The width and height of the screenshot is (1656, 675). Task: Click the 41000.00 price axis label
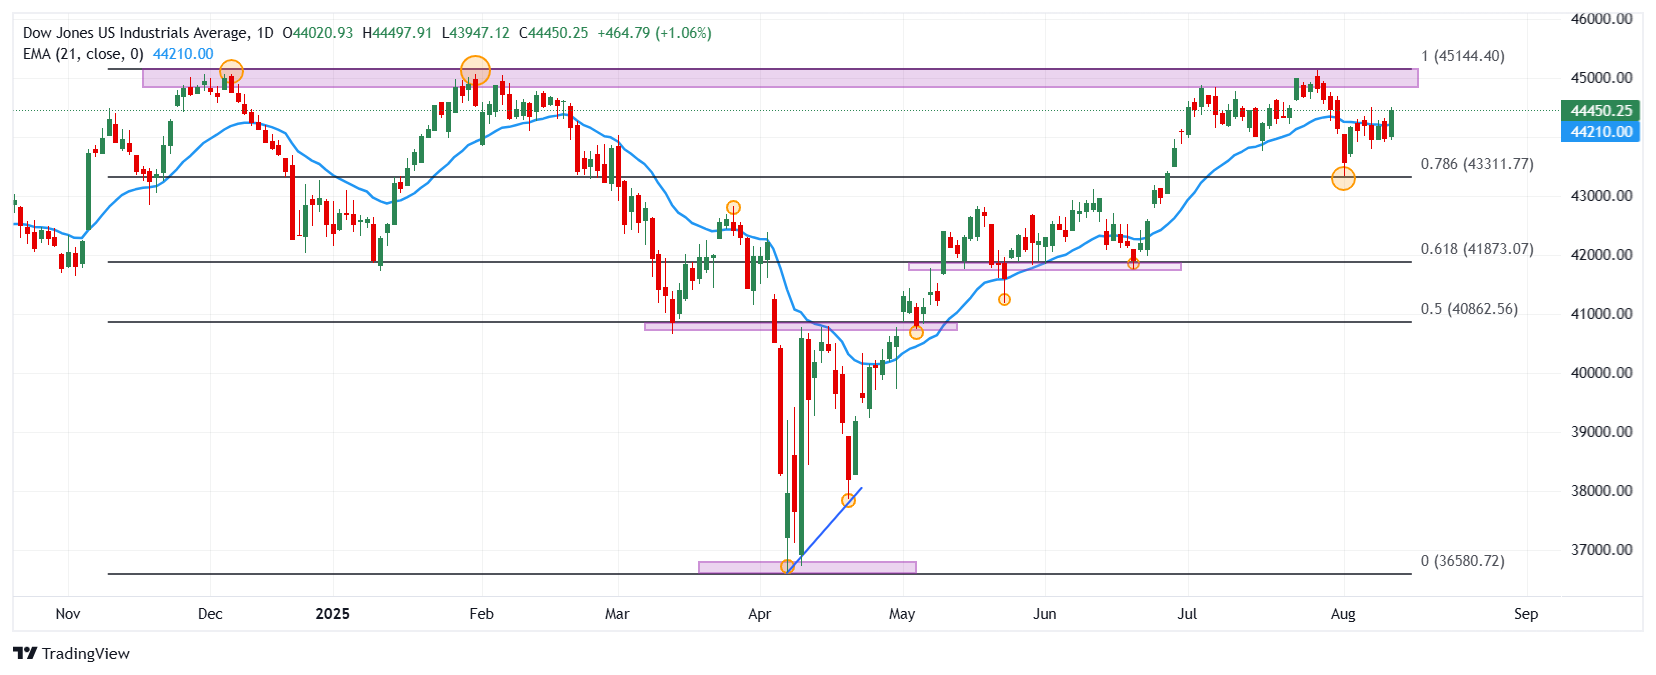[x=1601, y=314]
